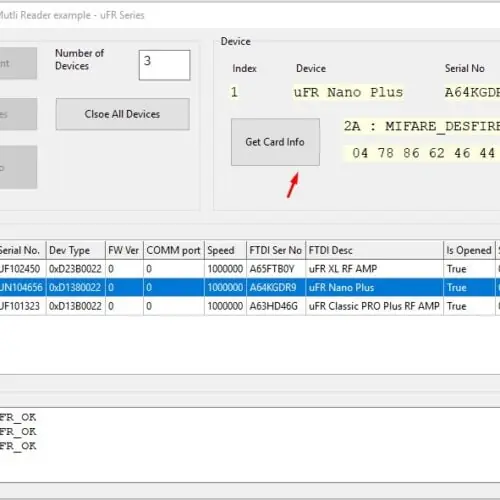Viewport: 500px width, 500px height.
Task: Click the UF102450 serial number cell
Action: point(22,269)
